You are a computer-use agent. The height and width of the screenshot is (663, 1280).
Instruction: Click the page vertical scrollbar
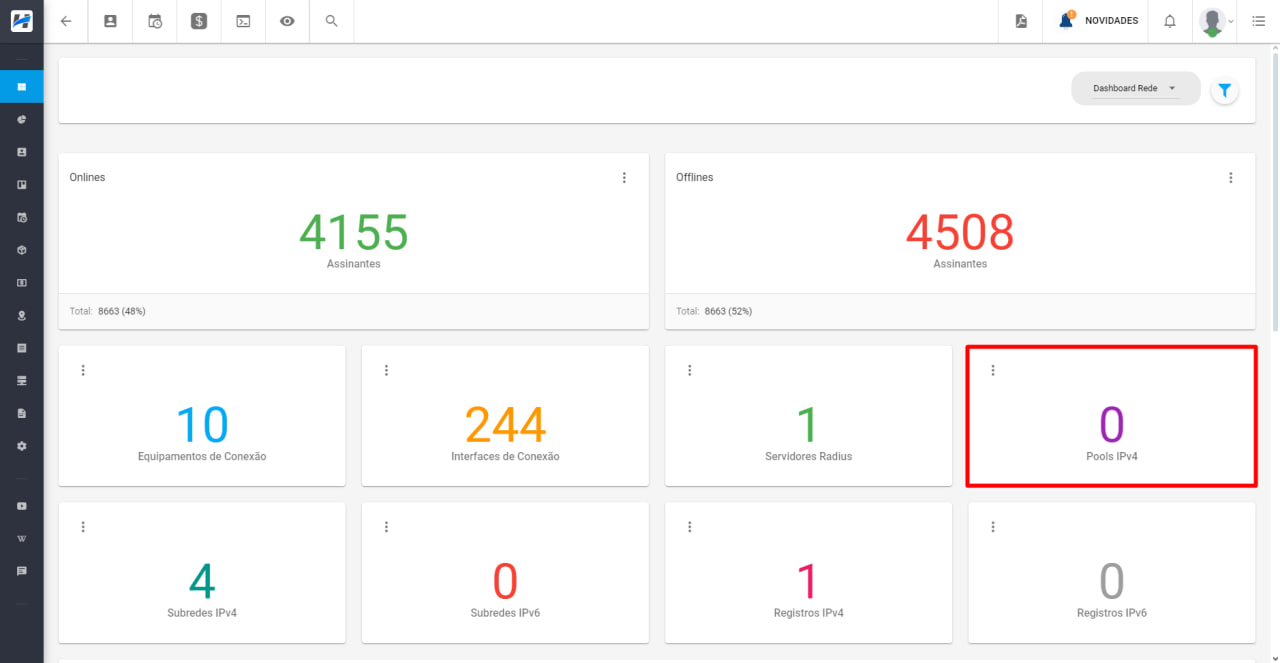(x=1275, y=190)
